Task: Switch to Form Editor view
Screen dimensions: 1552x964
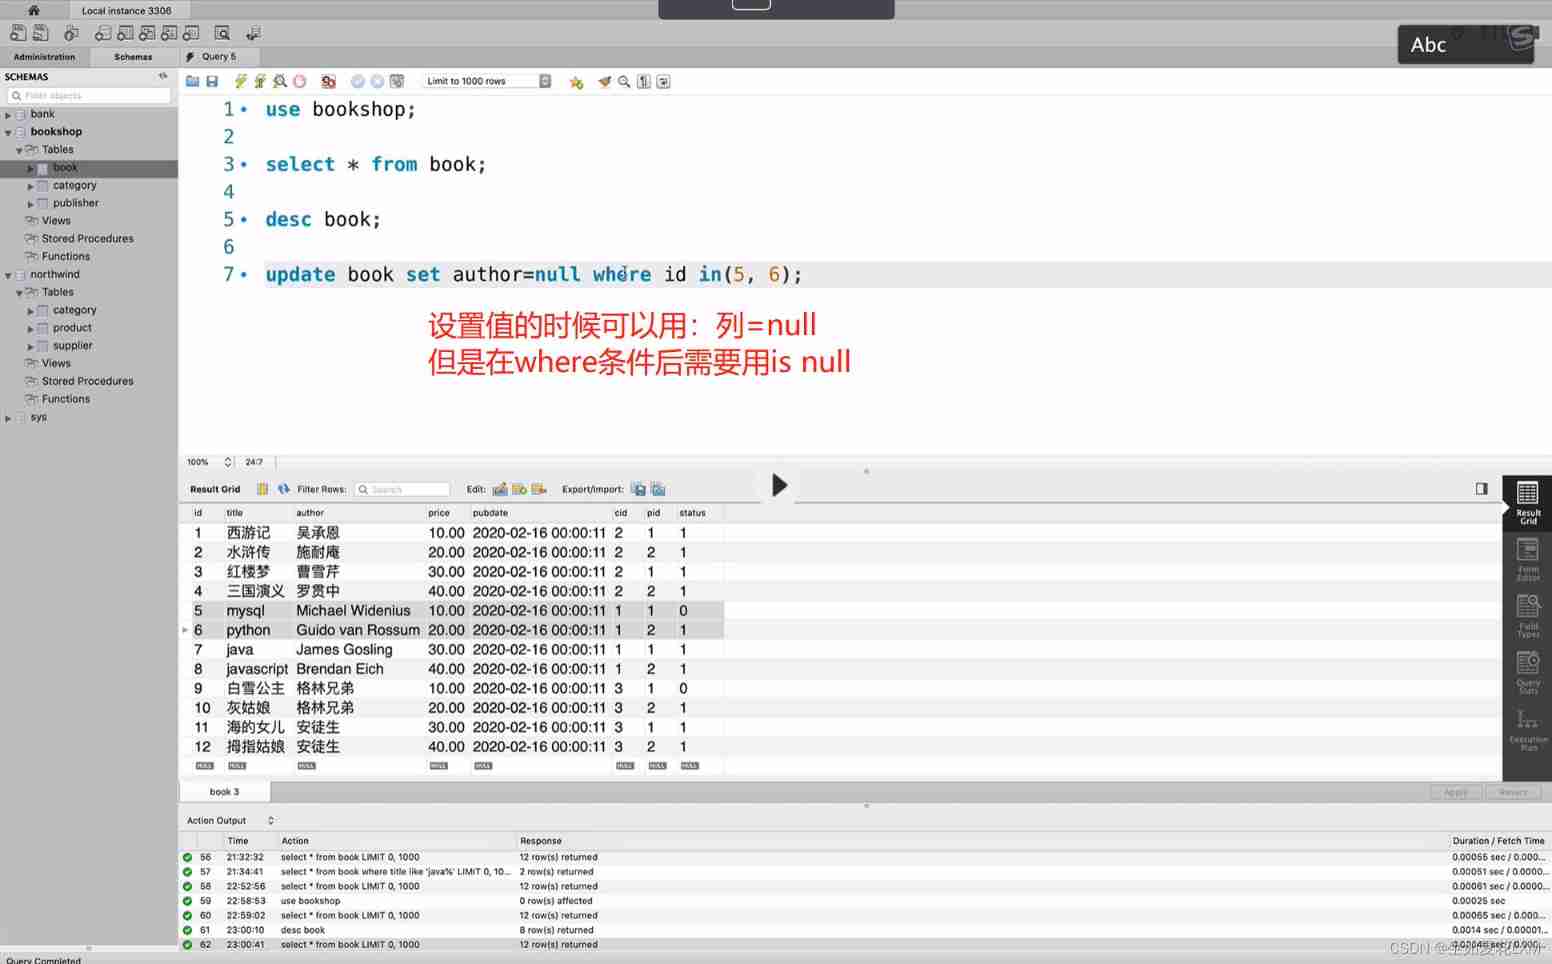Action: [1527, 559]
